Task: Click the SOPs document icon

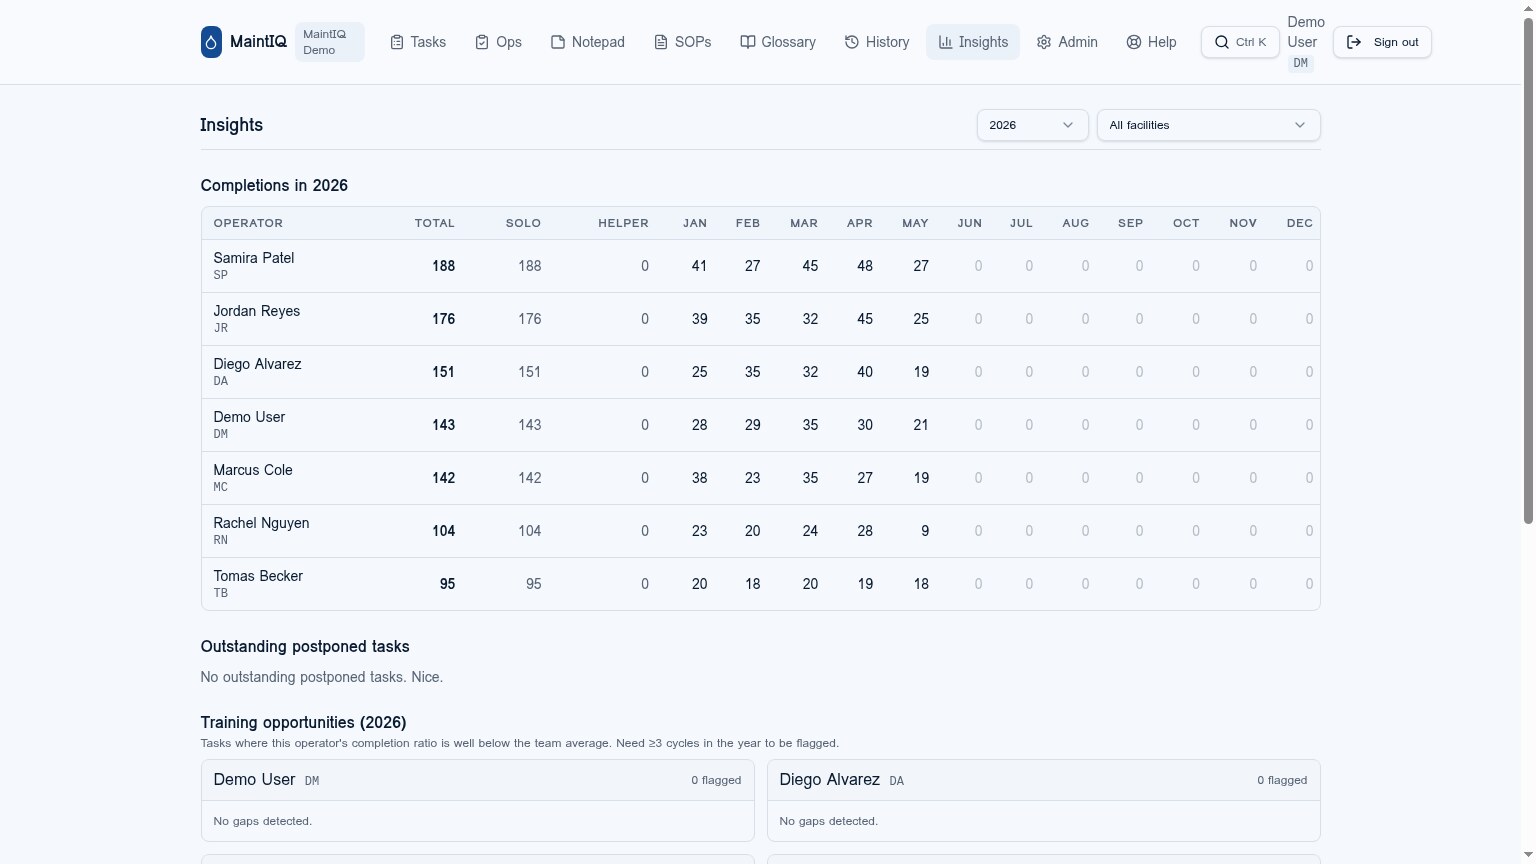Action: [x=661, y=42]
